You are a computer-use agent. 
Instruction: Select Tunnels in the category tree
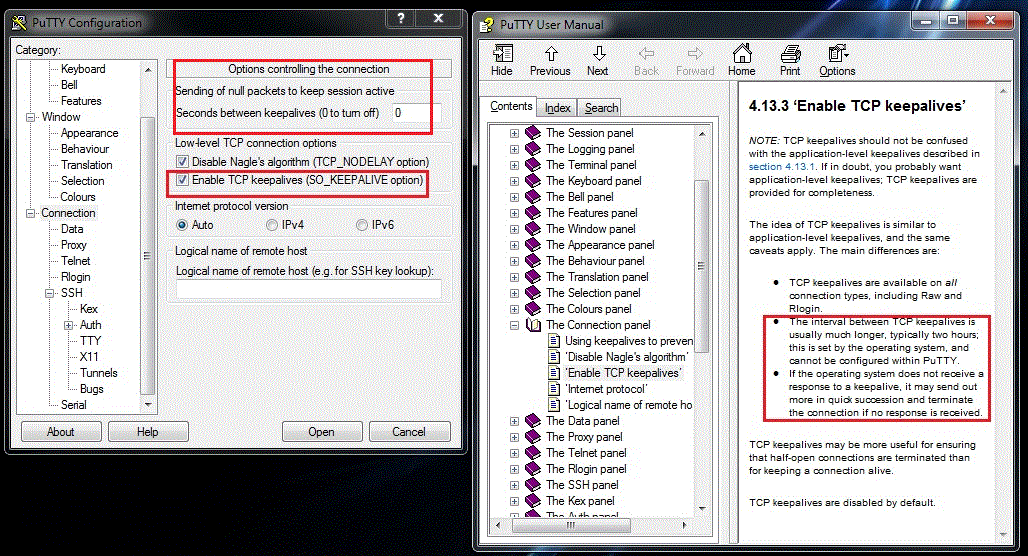point(98,372)
